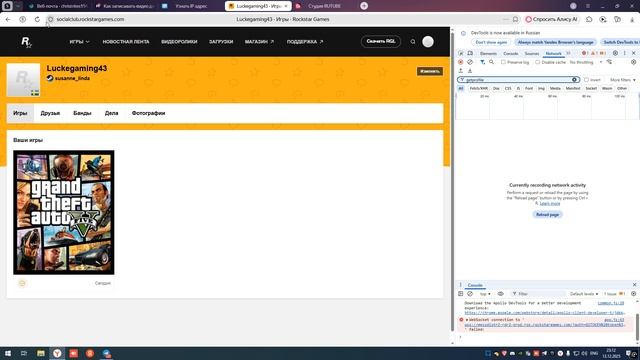Open the DevTools three-dot menu

[x=624, y=53]
